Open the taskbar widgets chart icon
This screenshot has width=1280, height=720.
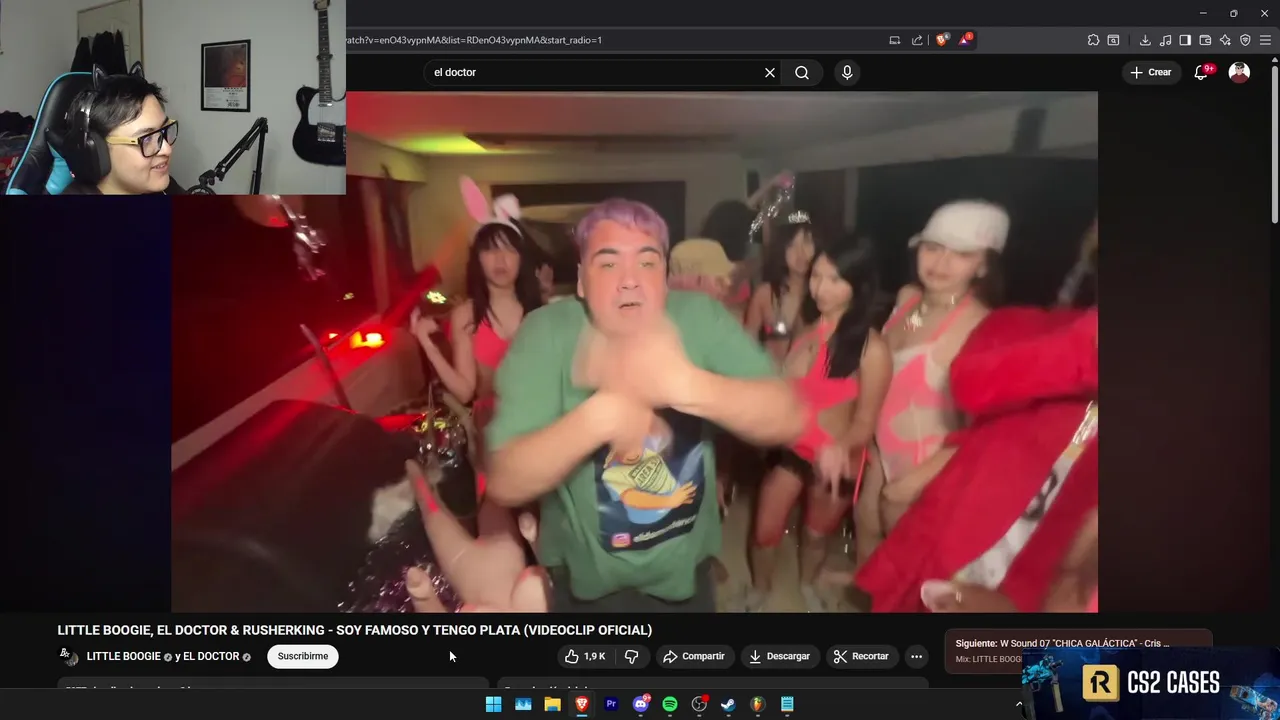pyautogui.click(x=523, y=704)
